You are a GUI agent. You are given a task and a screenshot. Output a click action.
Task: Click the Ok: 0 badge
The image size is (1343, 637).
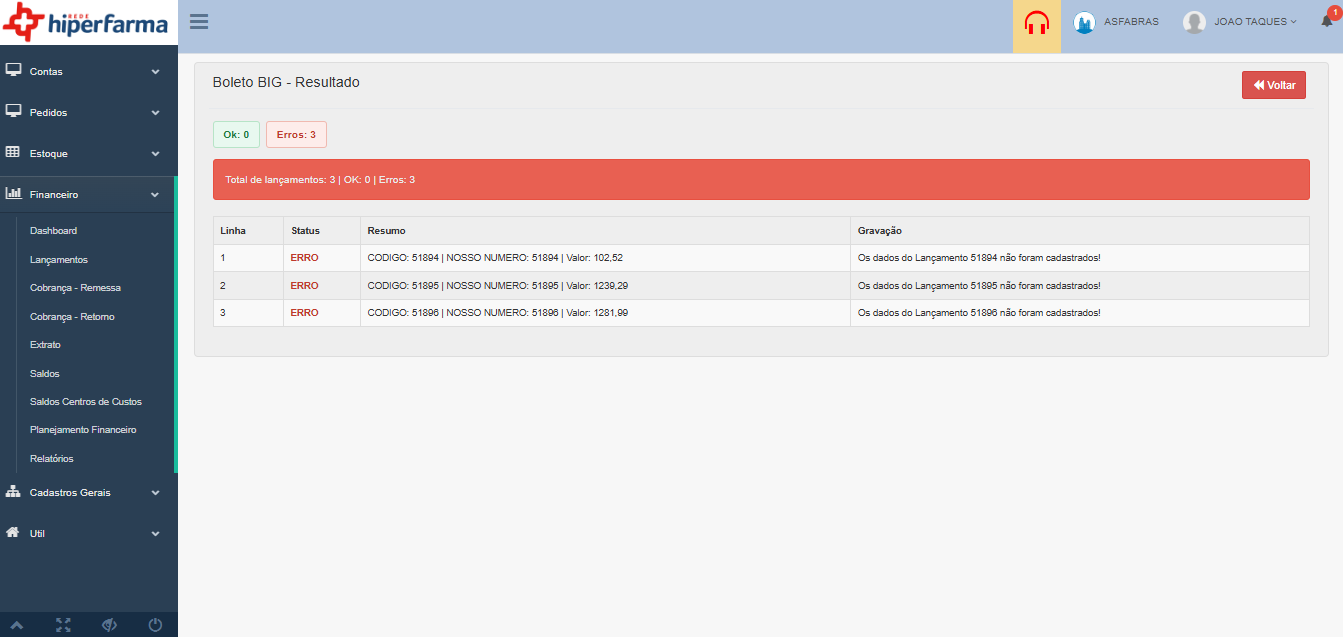[236, 134]
